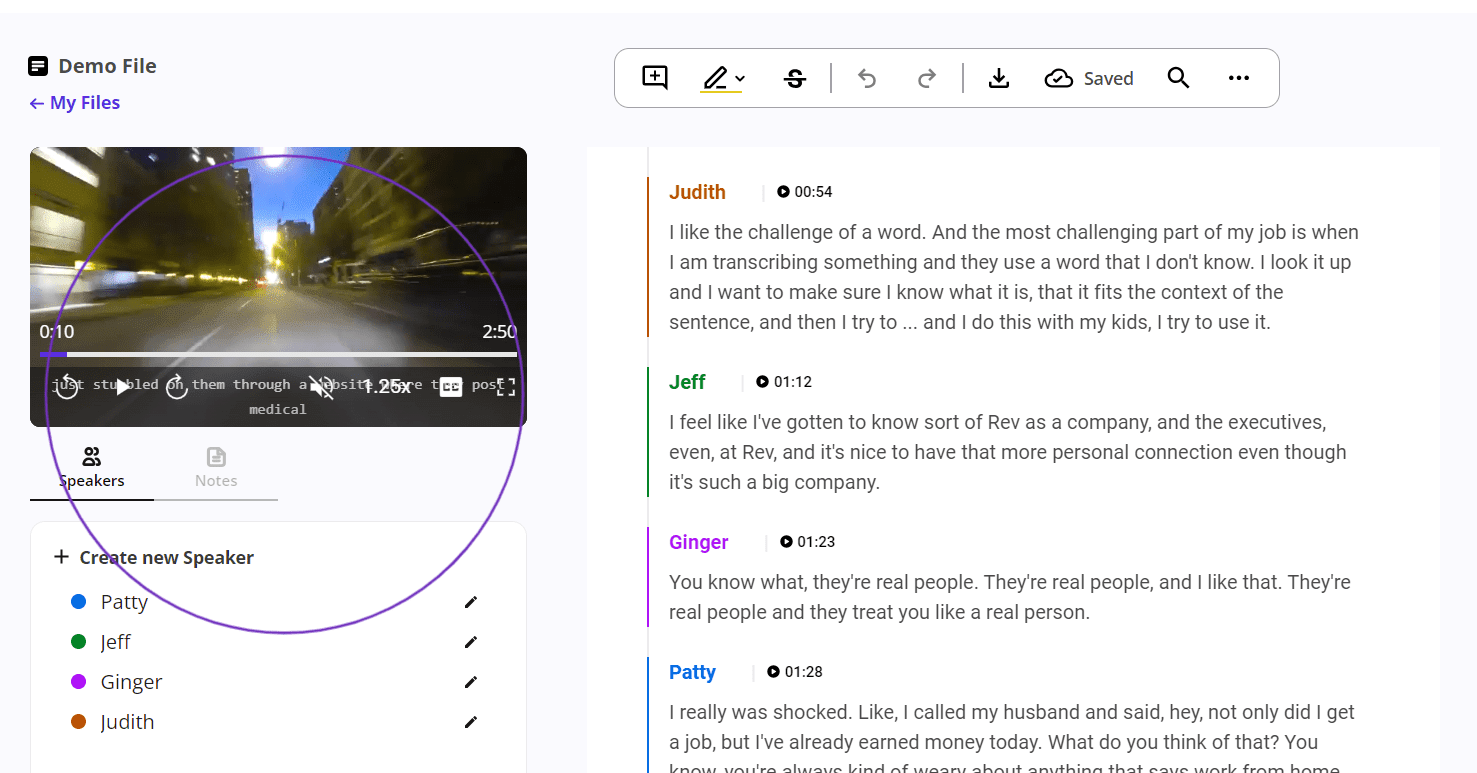Screen dimensions: 1477x773
Task: Play the video
Action: click(122, 385)
